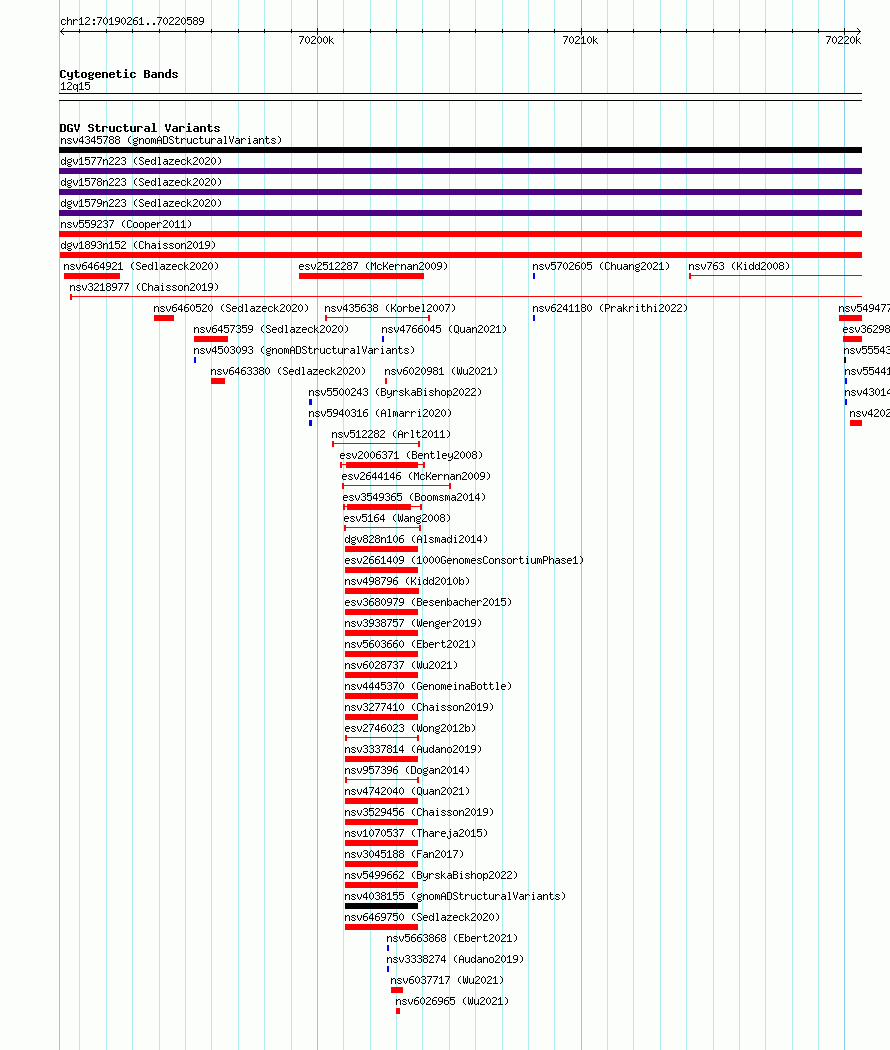Screen dimensions: 890x1050
Task: Select nsv6460520 (Sedlazeck2020) variant
Action: tap(231, 309)
